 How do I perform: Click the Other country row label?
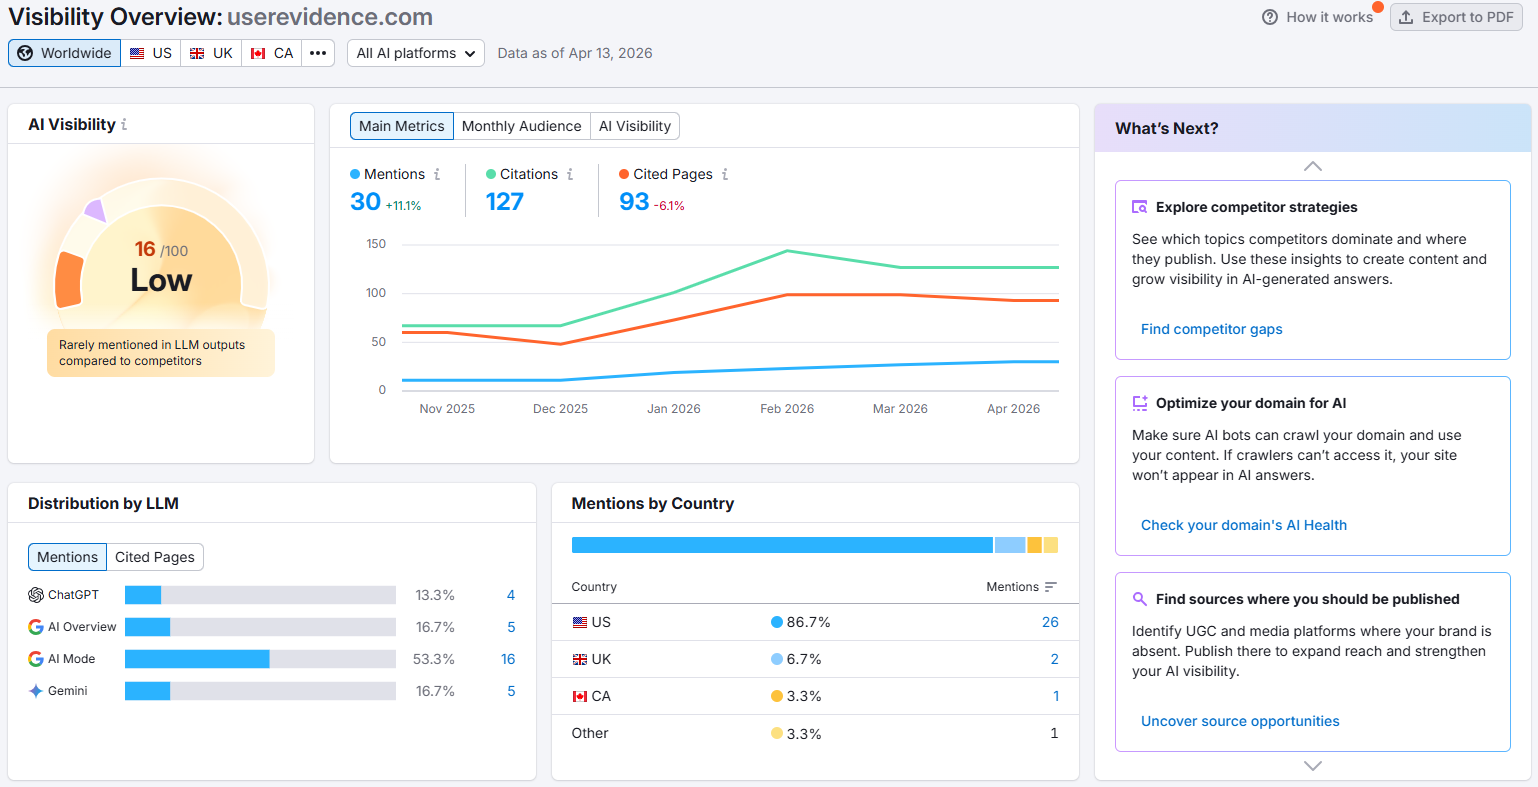click(590, 733)
